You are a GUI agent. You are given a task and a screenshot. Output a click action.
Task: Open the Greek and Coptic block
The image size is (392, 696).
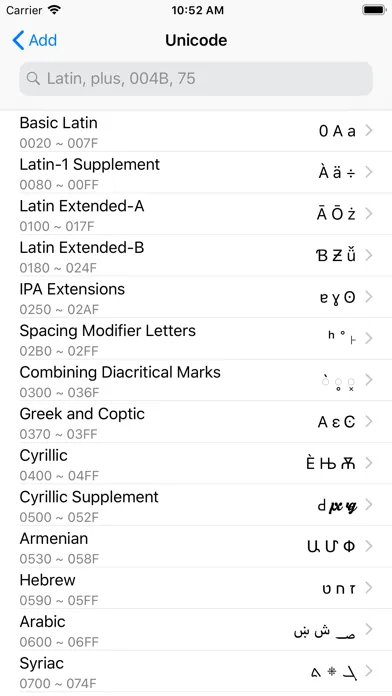(x=196, y=422)
